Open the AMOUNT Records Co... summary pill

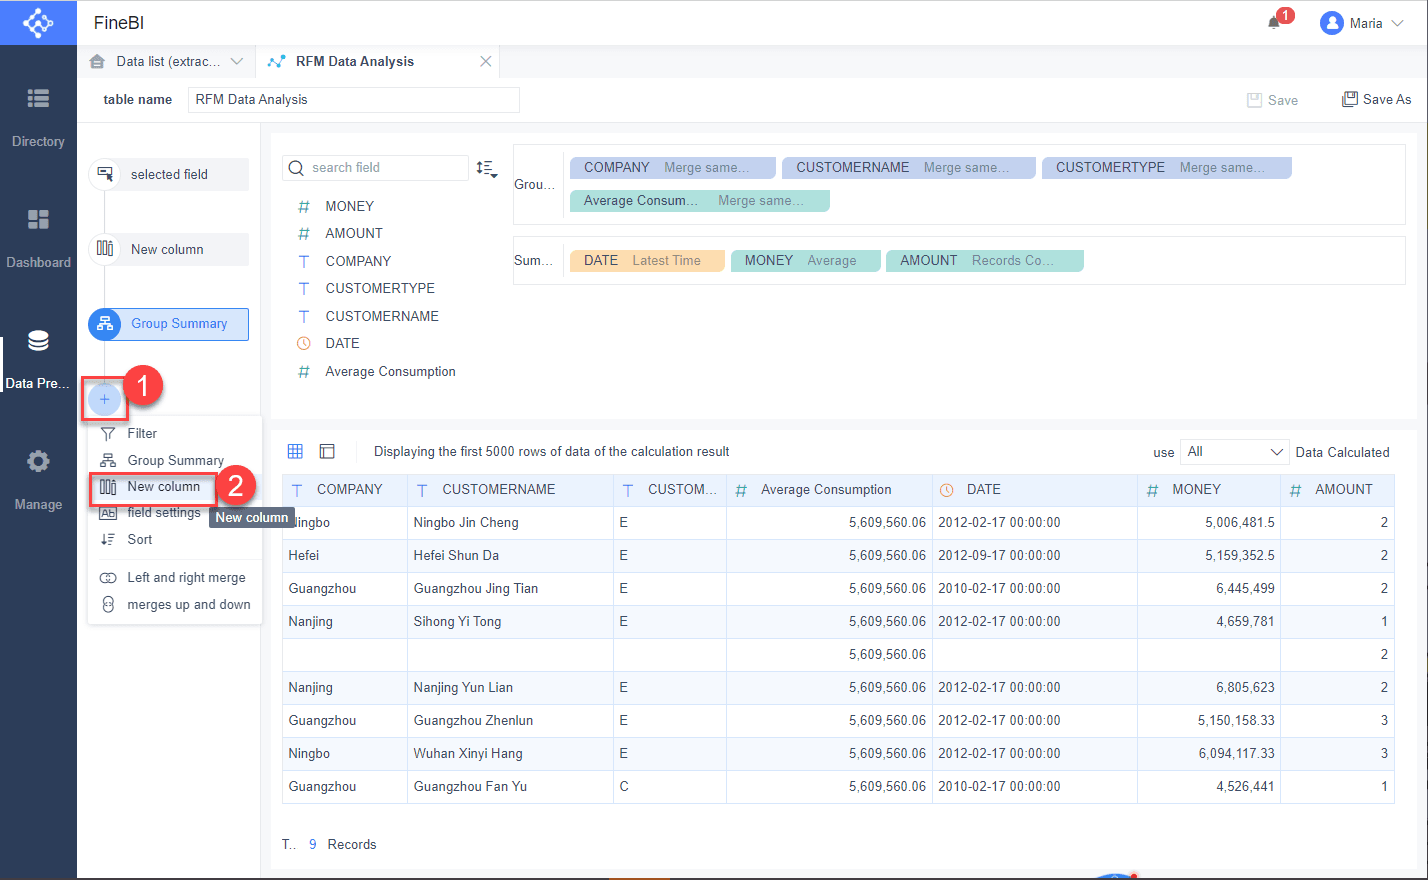pyautogui.click(x=985, y=261)
